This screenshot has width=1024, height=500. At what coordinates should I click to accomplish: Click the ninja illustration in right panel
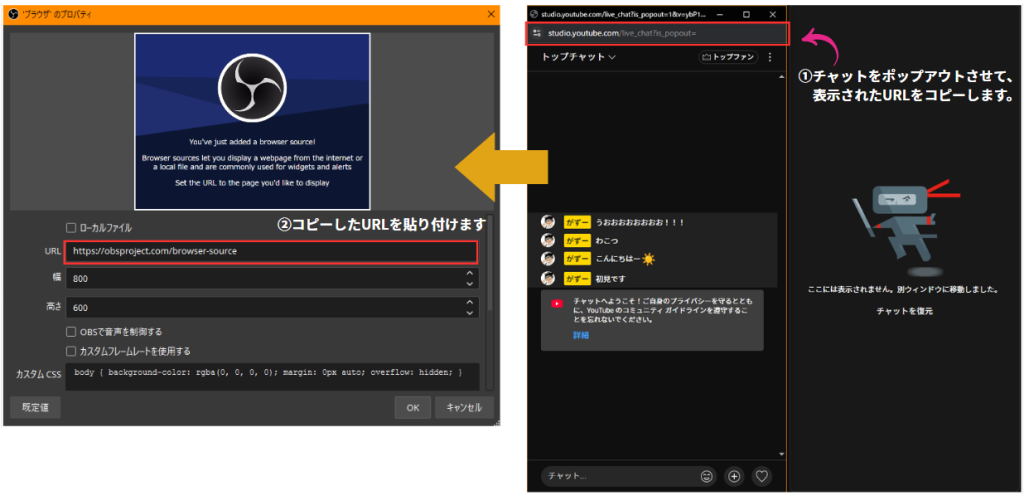tap(905, 226)
